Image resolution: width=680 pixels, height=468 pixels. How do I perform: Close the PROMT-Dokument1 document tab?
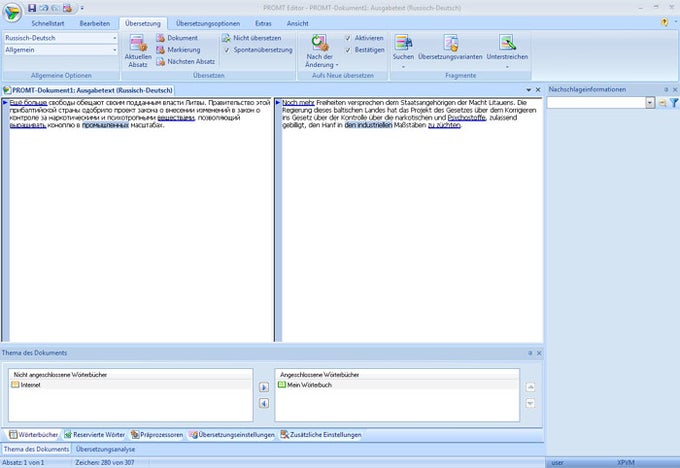coord(538,90)
